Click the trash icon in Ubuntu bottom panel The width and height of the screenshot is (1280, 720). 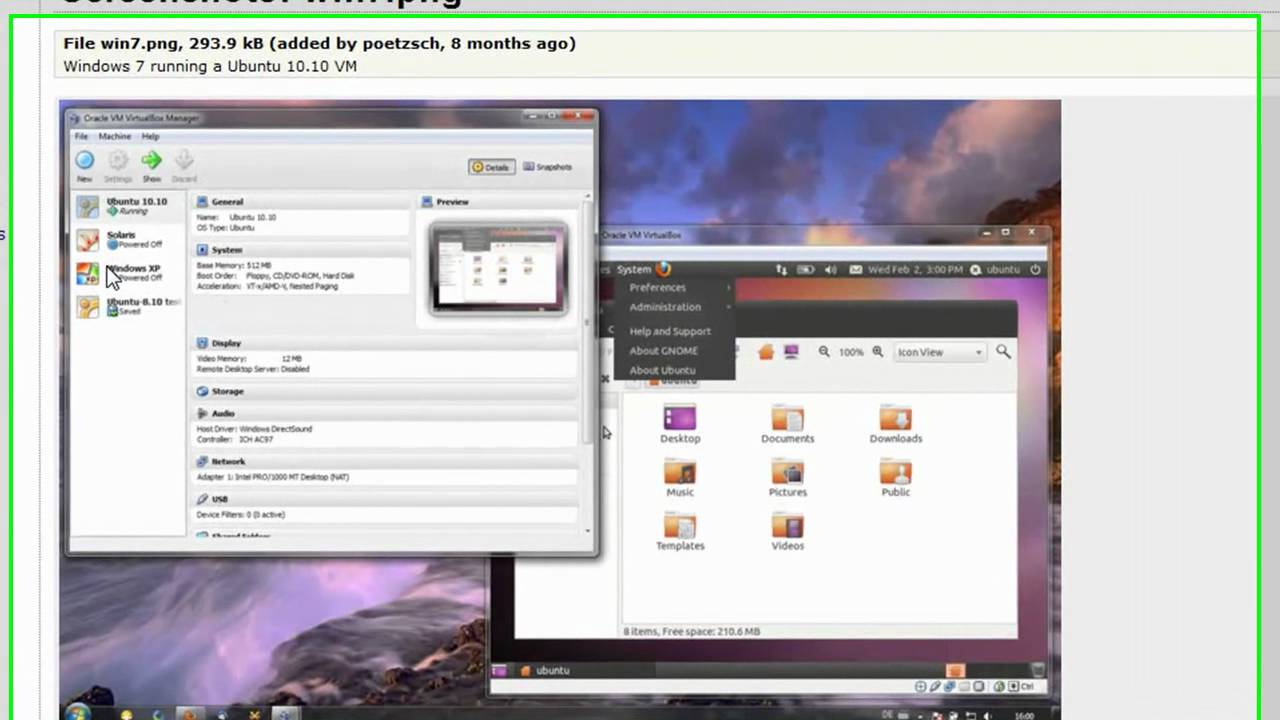pyautogui.click(x=1038, y=671)
